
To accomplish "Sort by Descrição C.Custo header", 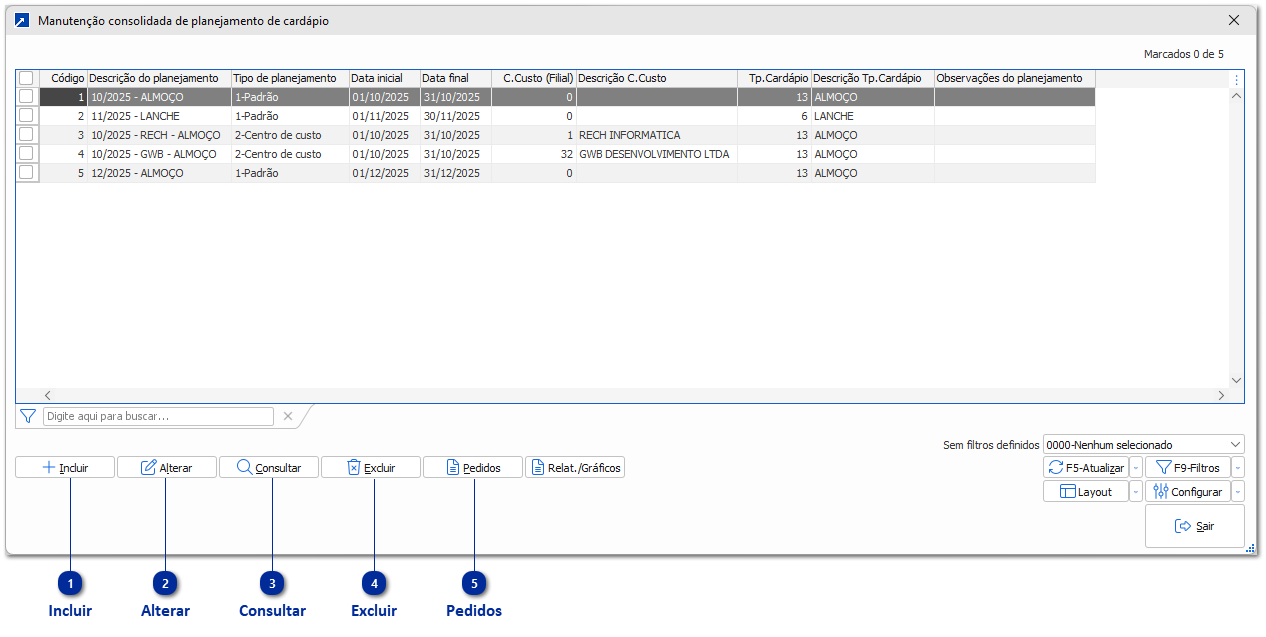I will click(x=656, y=78).
